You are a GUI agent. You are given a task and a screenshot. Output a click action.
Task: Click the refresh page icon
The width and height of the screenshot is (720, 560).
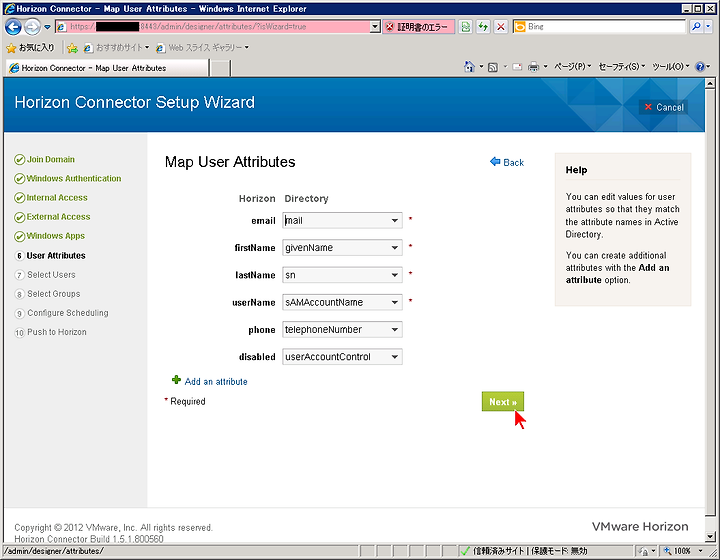pos(483,27)
